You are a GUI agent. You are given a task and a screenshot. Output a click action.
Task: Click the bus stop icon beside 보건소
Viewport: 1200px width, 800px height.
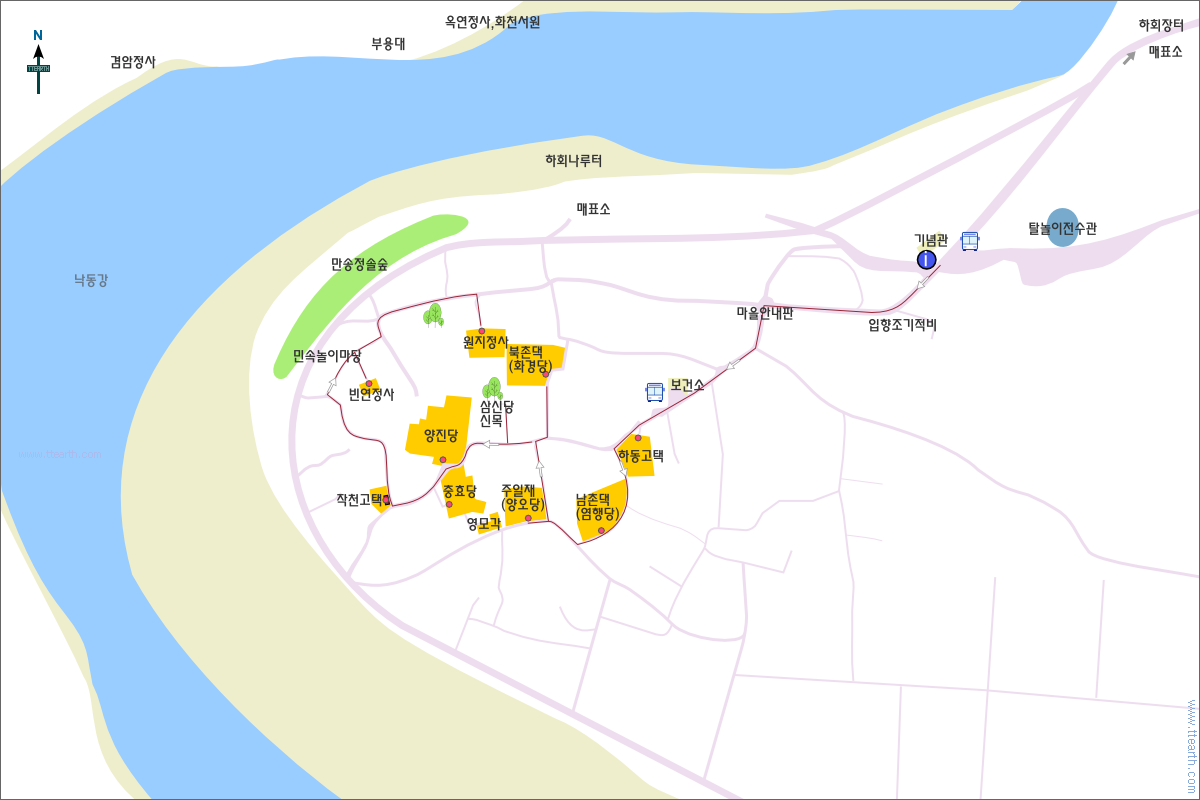[655, 392]
